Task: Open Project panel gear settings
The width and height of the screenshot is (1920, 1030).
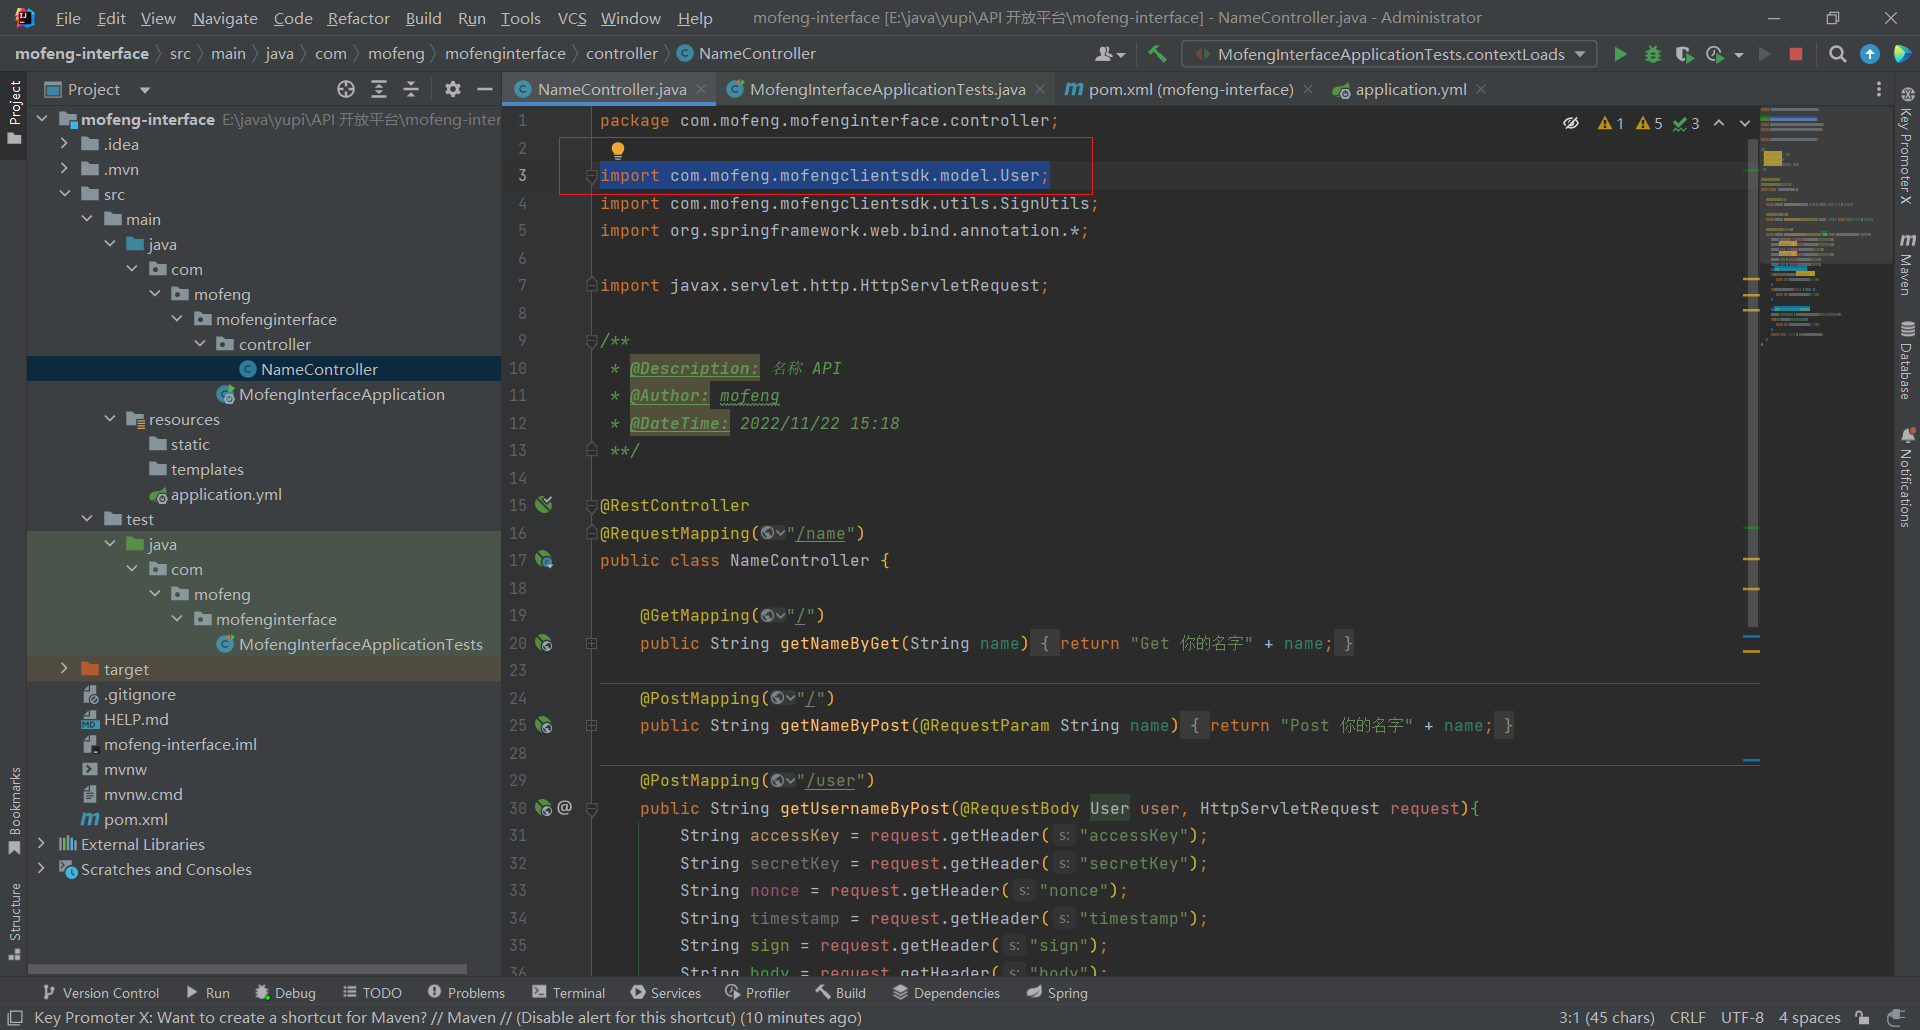Action: click(x=453, y=89)
